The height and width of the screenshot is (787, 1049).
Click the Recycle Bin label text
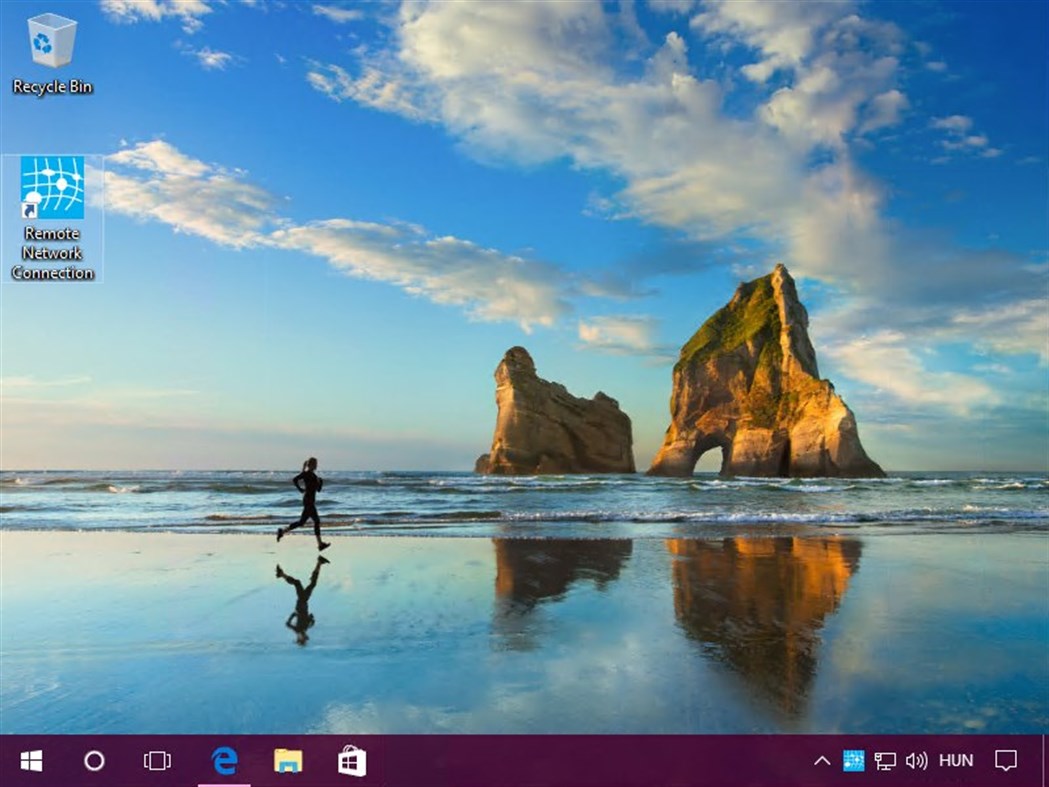(x=53, y=86)
